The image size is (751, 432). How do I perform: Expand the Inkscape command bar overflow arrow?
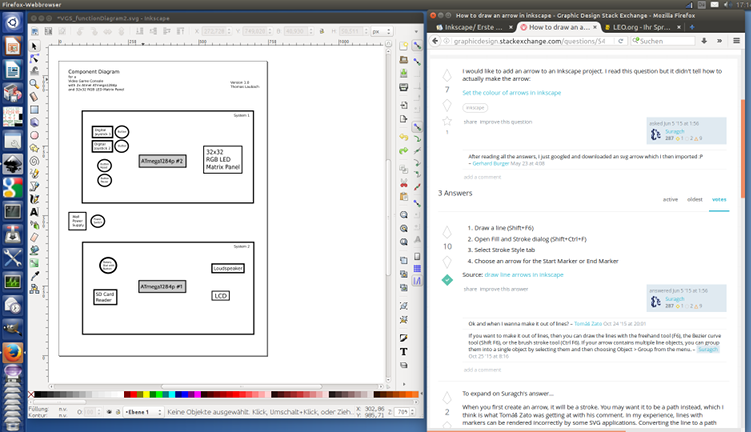pyautogui.click(x=404, y=384)
